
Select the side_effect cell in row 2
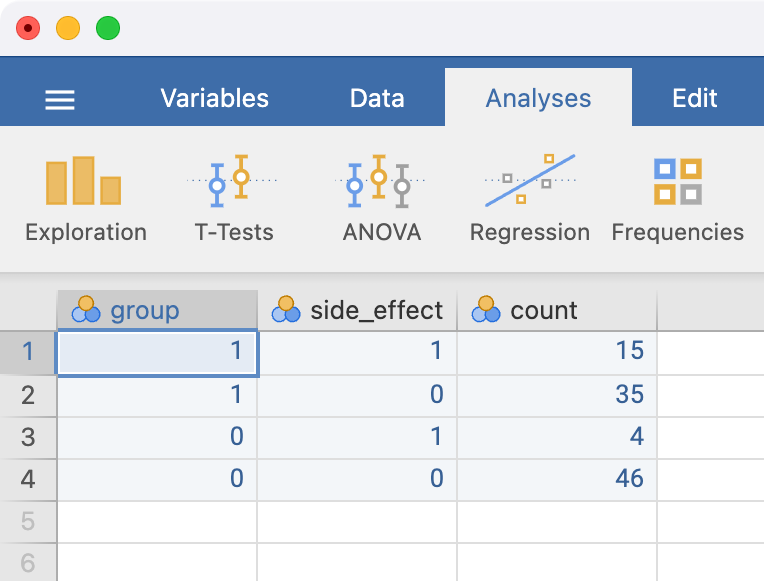pos(357,394)
